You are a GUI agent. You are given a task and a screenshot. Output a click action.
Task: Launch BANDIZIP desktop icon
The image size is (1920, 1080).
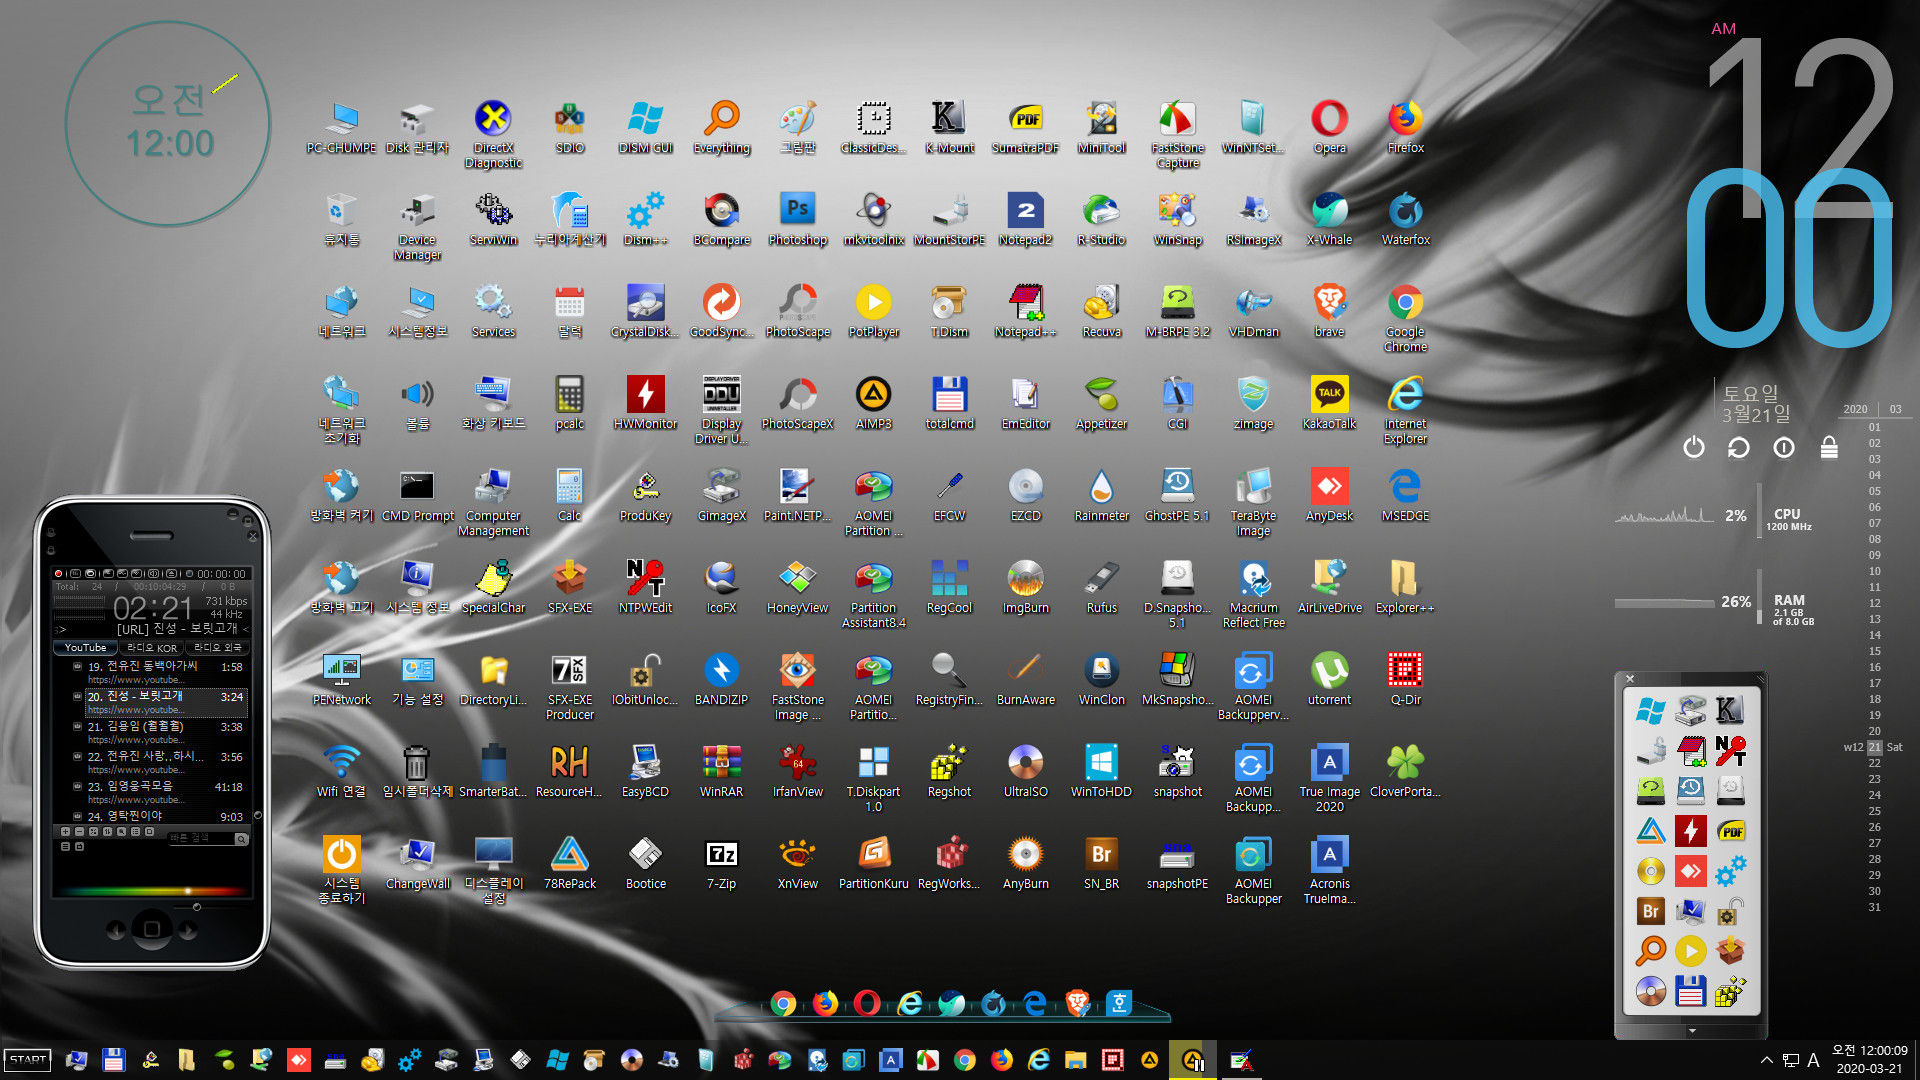(x=721, y=679)
